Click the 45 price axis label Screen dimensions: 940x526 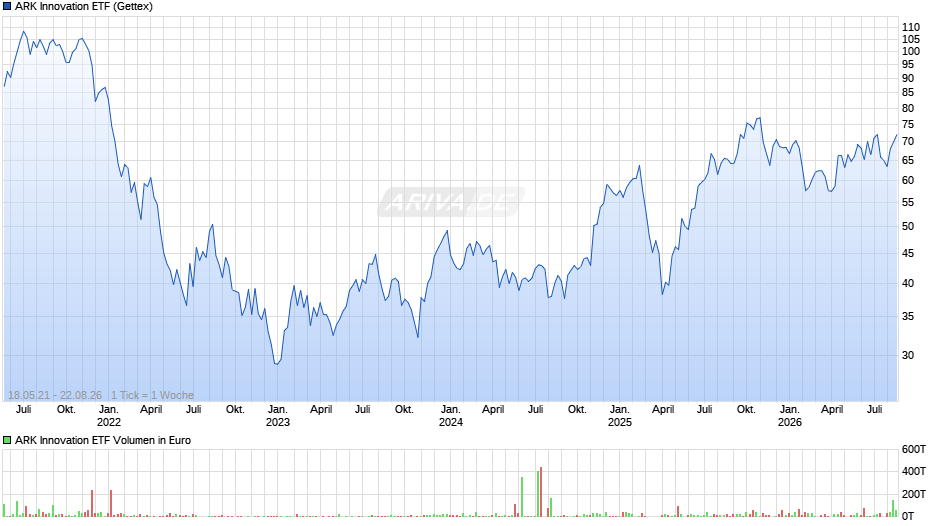pyautogui.click(x=908, y=253)
